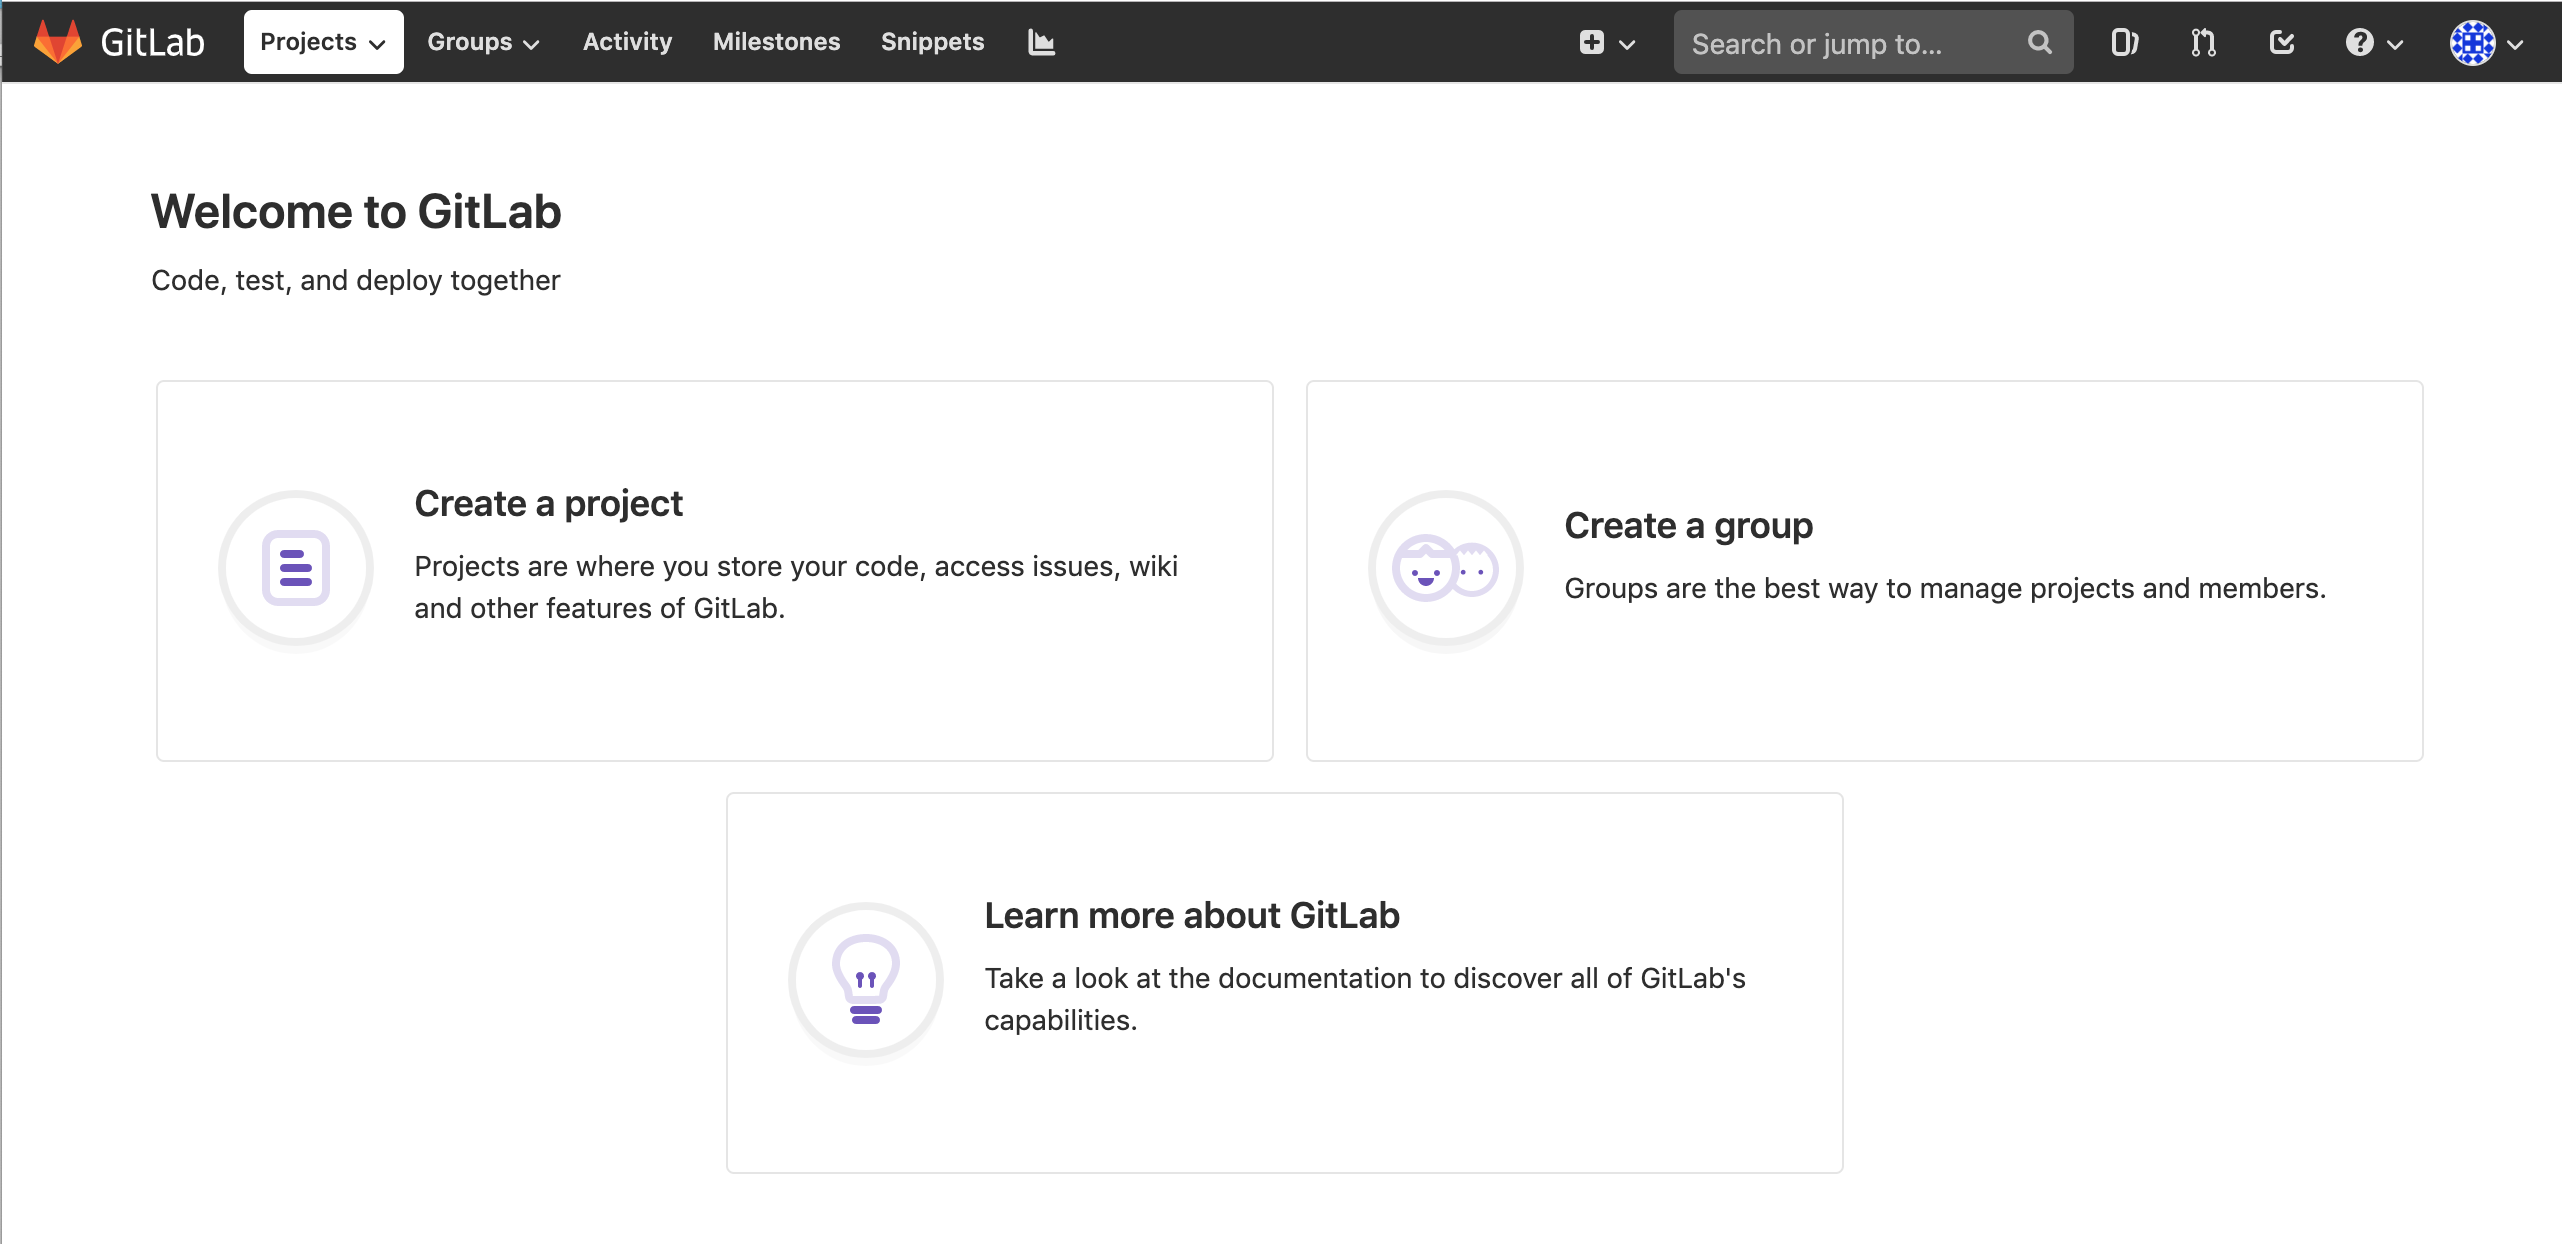Expand the user profile chevron
Viewport: 2562px width, 1244px height.
pyautogui.click(x=2515, y=45)
